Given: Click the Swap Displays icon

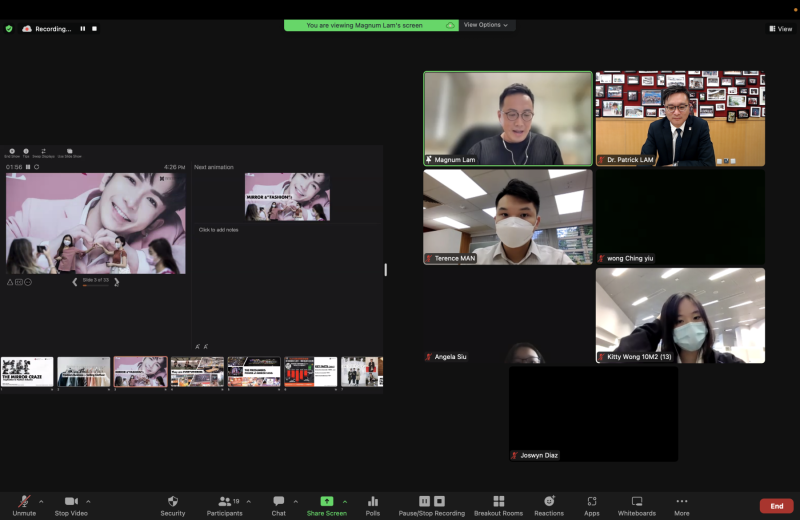Looking at the screenshot, I should tap(43, 153).
